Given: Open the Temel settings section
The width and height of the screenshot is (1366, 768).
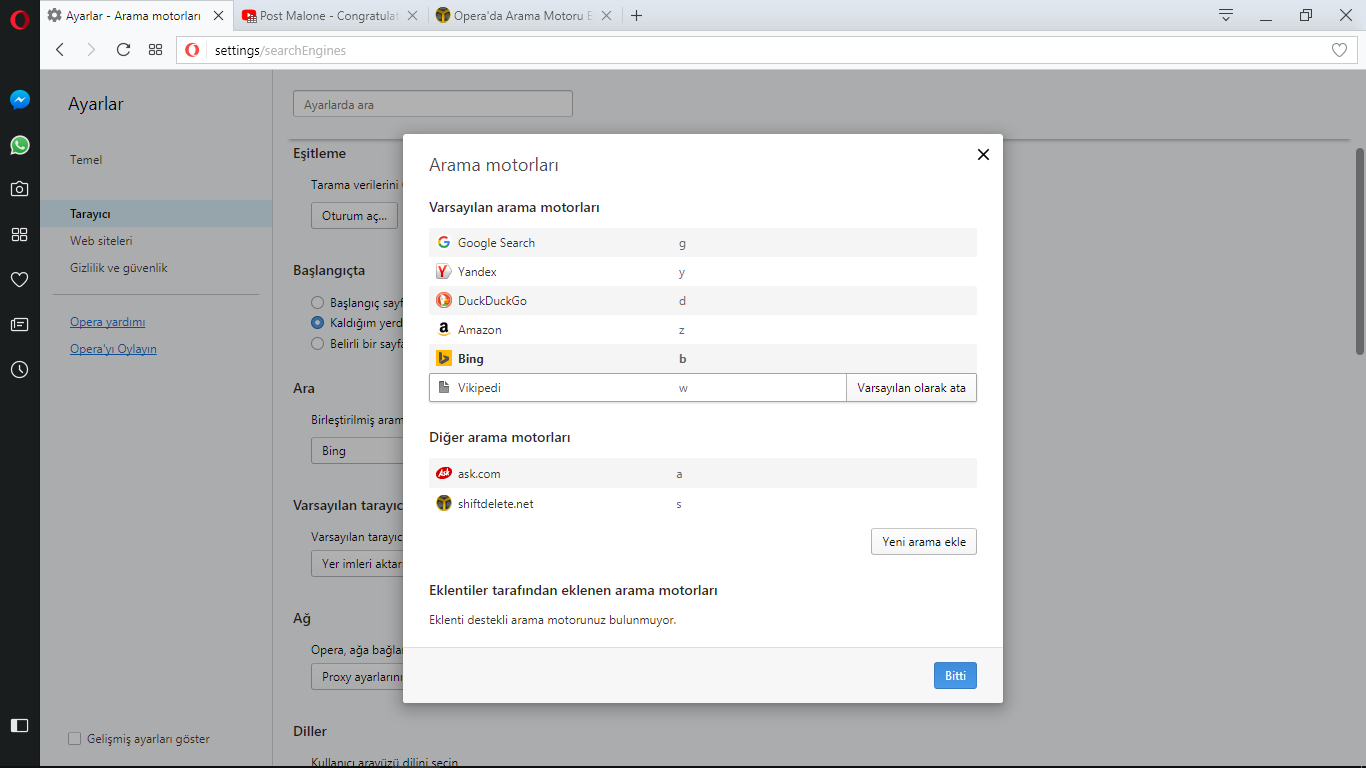Looking at the screenshot, I should tap(86, 160).
